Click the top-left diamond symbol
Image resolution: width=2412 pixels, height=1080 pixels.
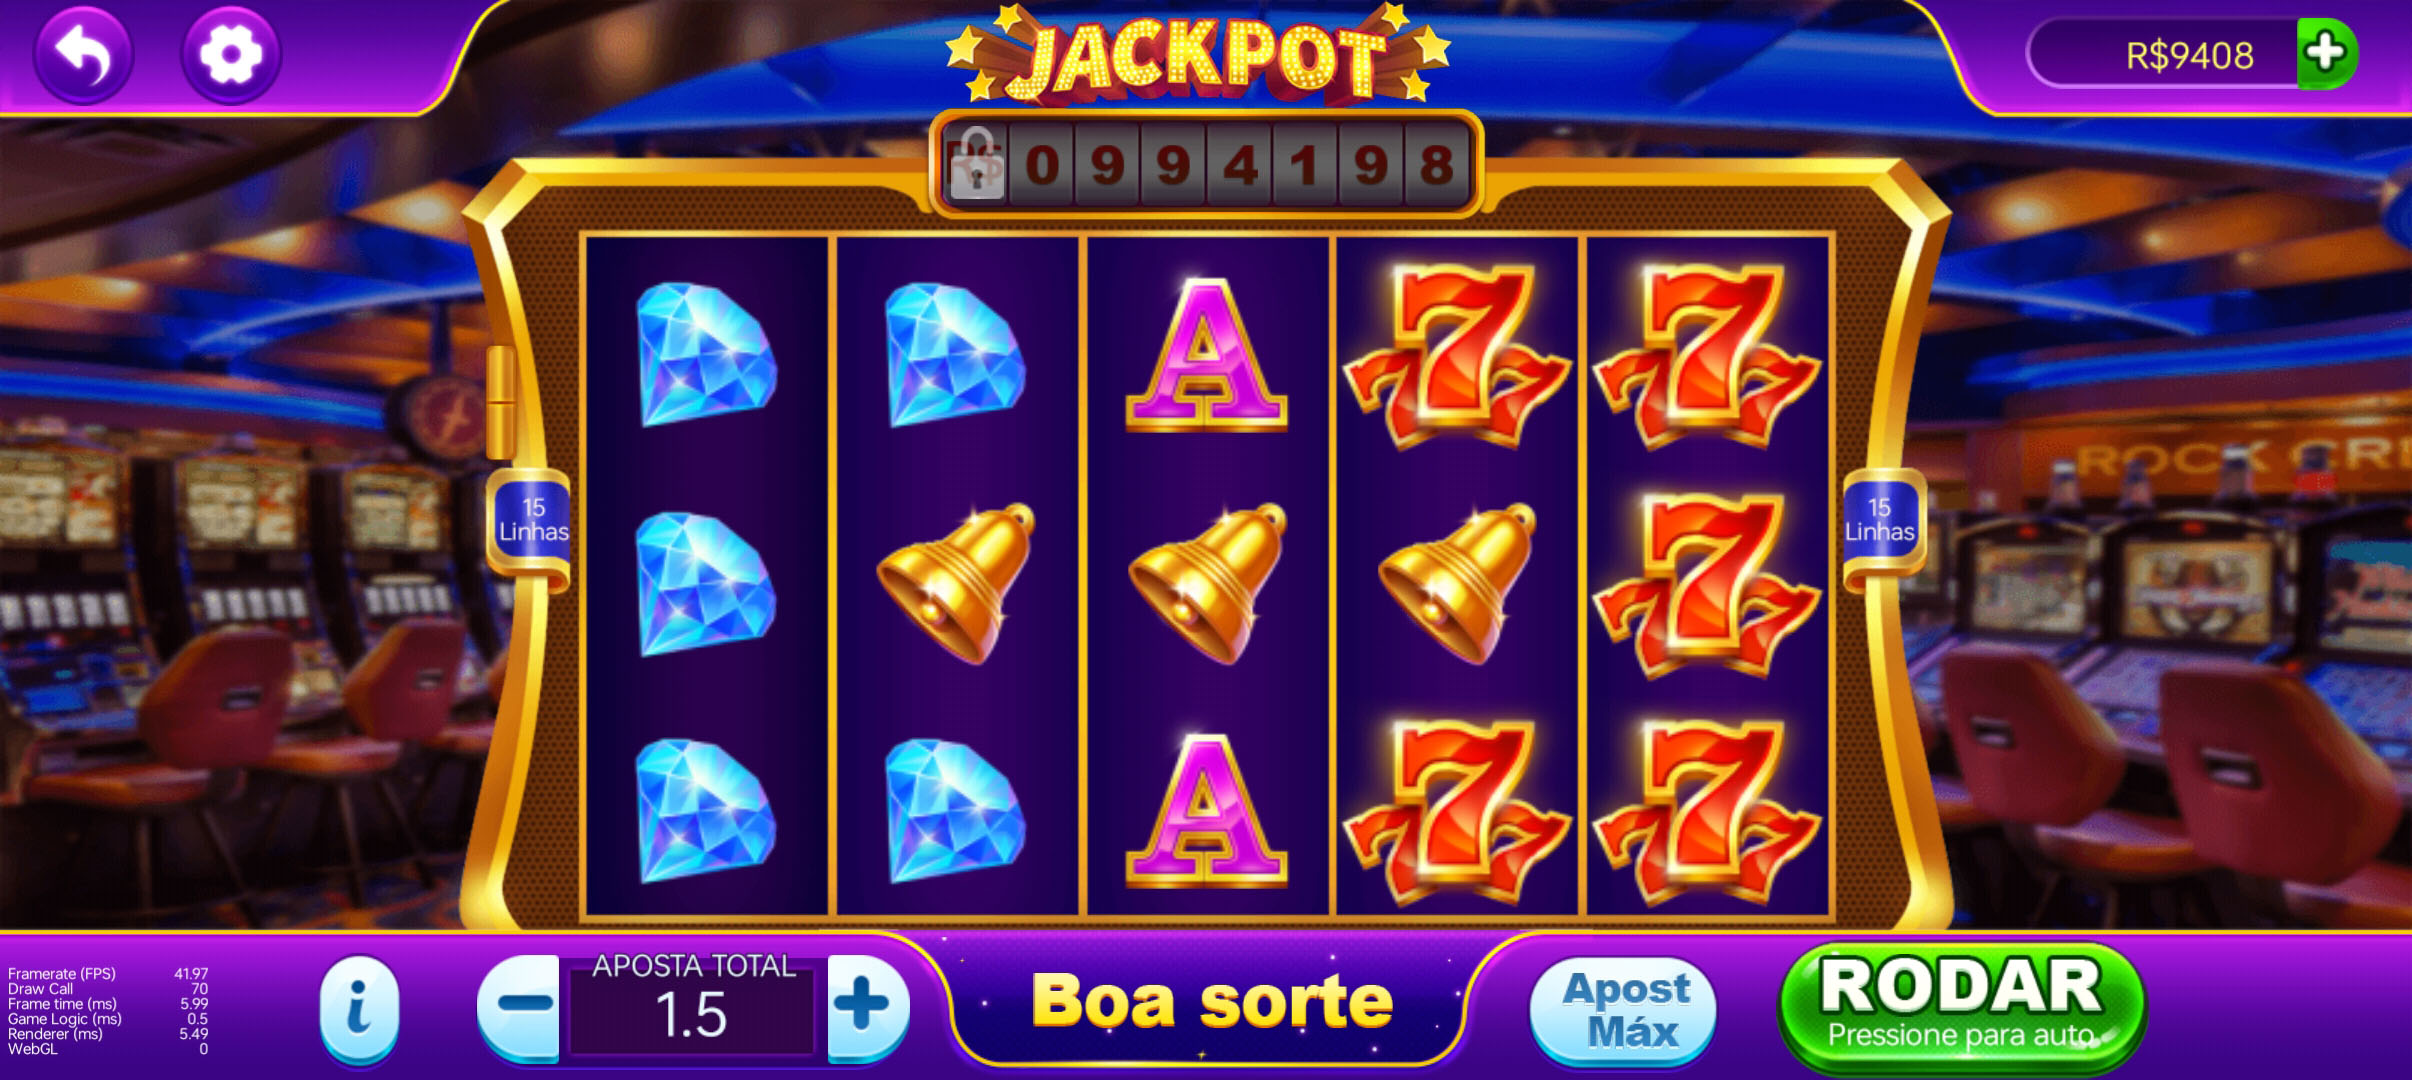point(705,354)
